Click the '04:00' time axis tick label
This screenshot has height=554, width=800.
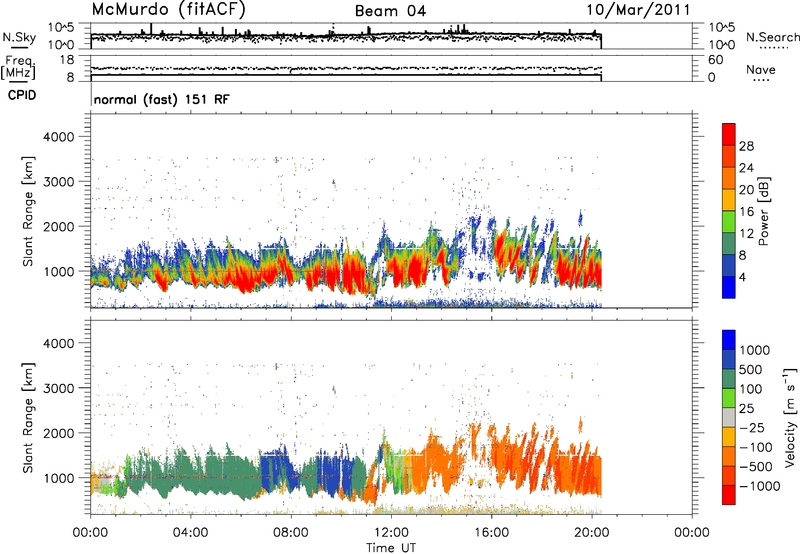[x=191, y=533]
